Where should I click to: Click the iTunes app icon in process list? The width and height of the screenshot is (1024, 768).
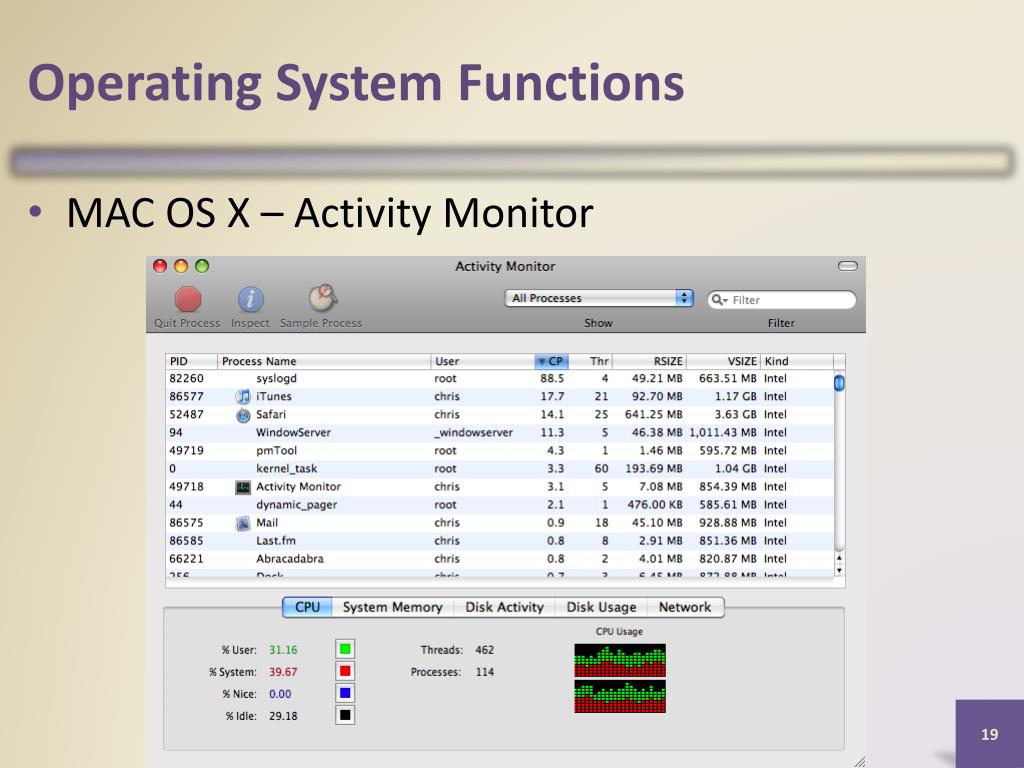point(243,396)
